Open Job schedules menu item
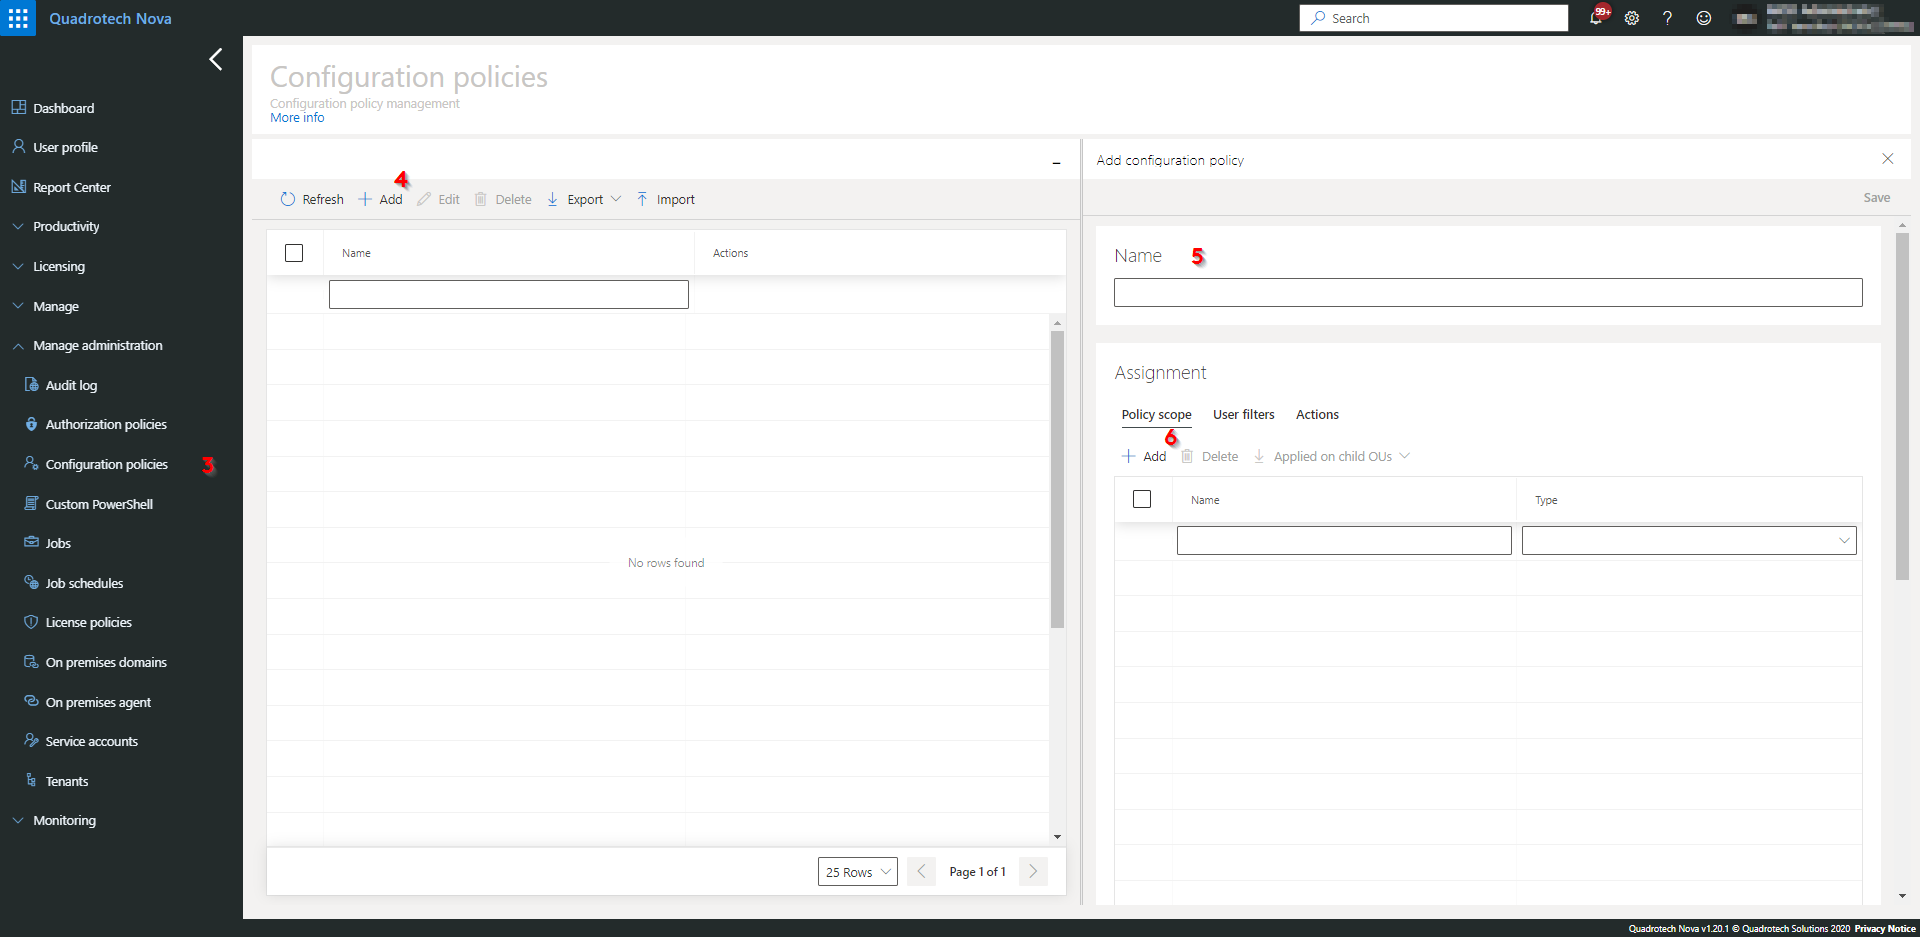Viewport: 1920px width, 937px height. (x=84, y=583)
